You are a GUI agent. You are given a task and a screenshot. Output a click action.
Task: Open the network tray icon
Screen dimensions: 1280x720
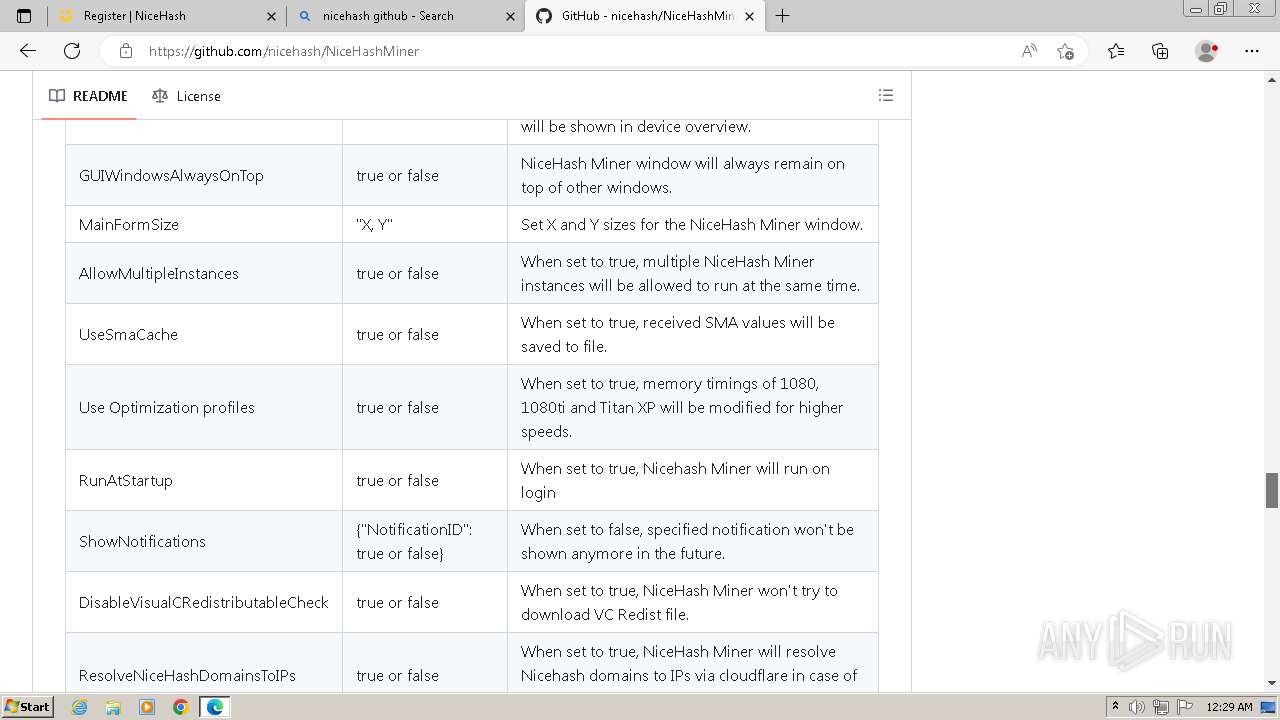coord(1161,707)
